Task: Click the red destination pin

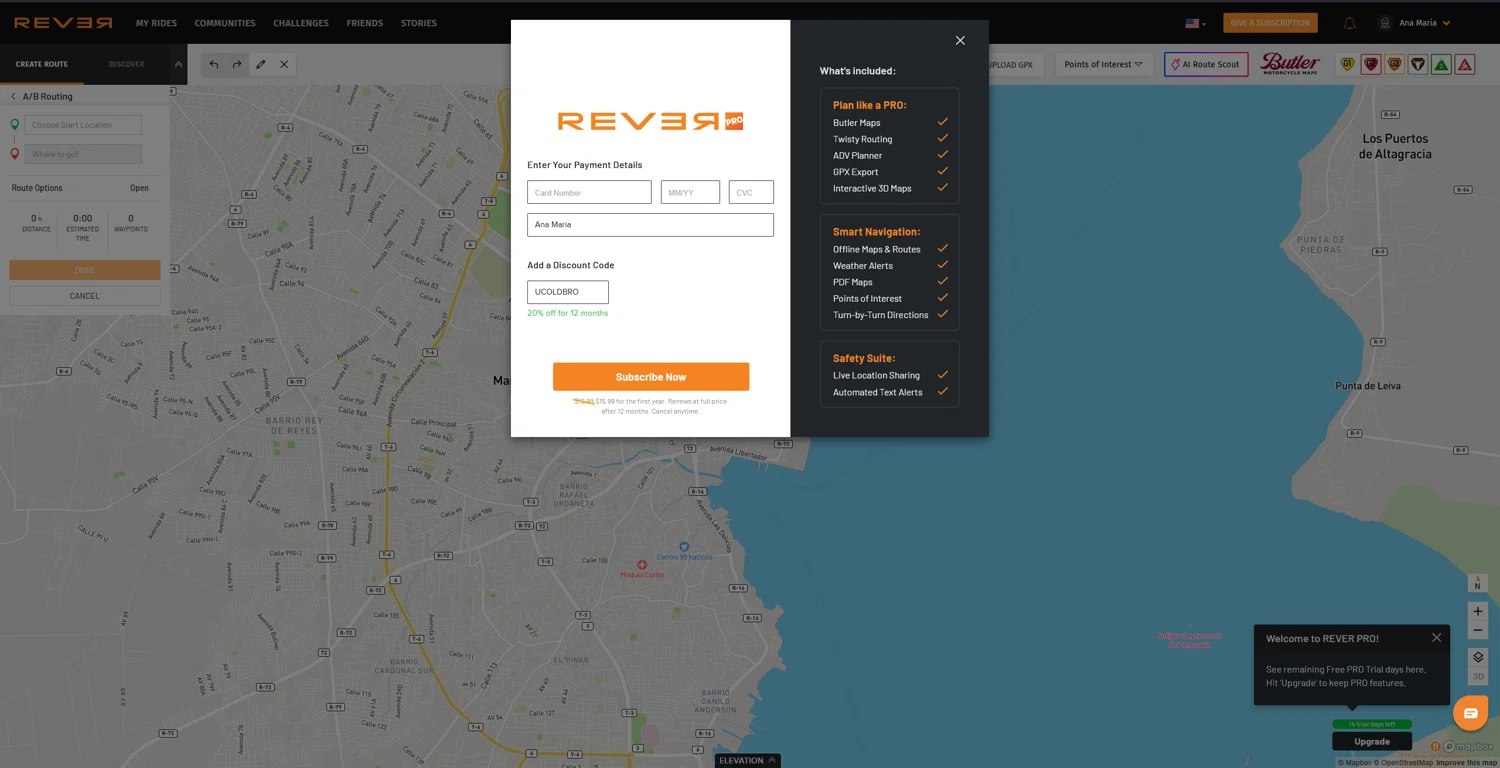Action: (x=15, y=154)
